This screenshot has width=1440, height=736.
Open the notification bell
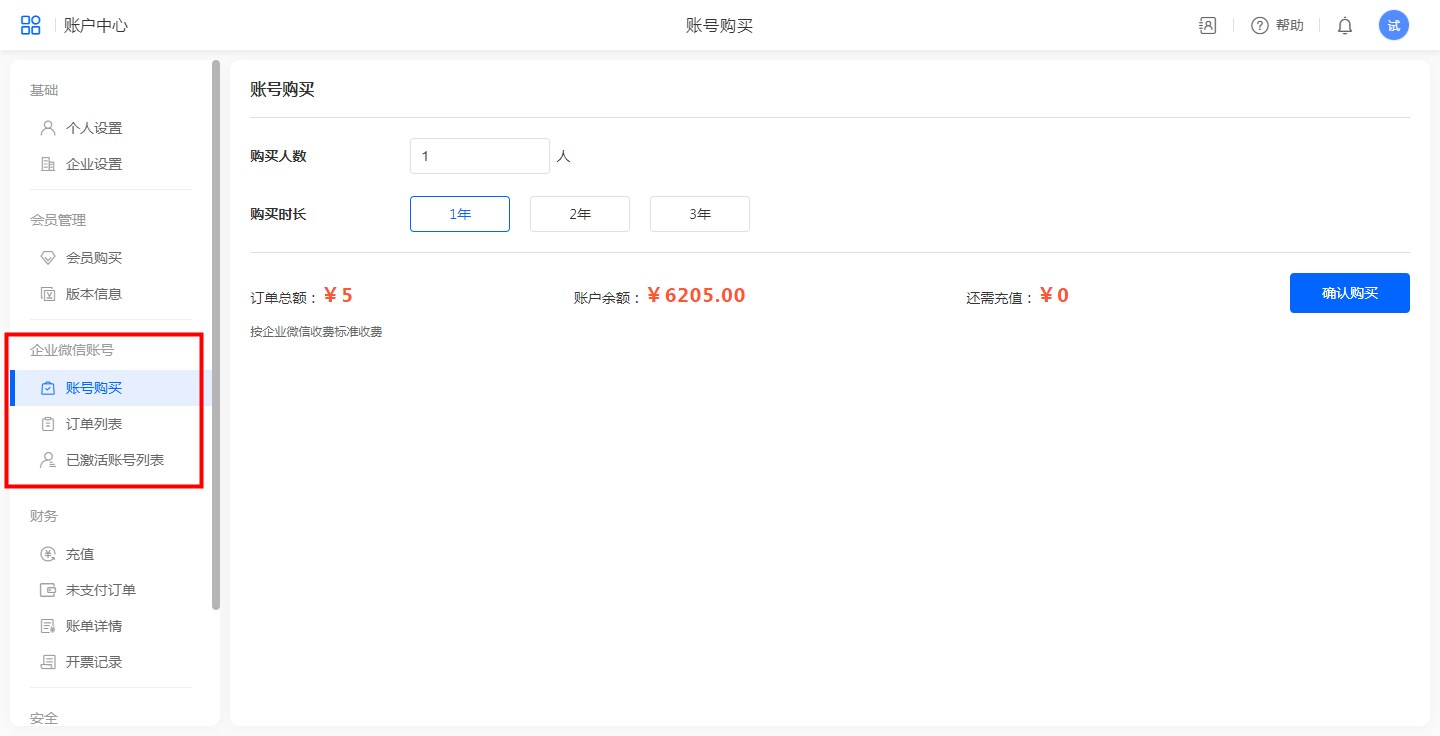1345,26
